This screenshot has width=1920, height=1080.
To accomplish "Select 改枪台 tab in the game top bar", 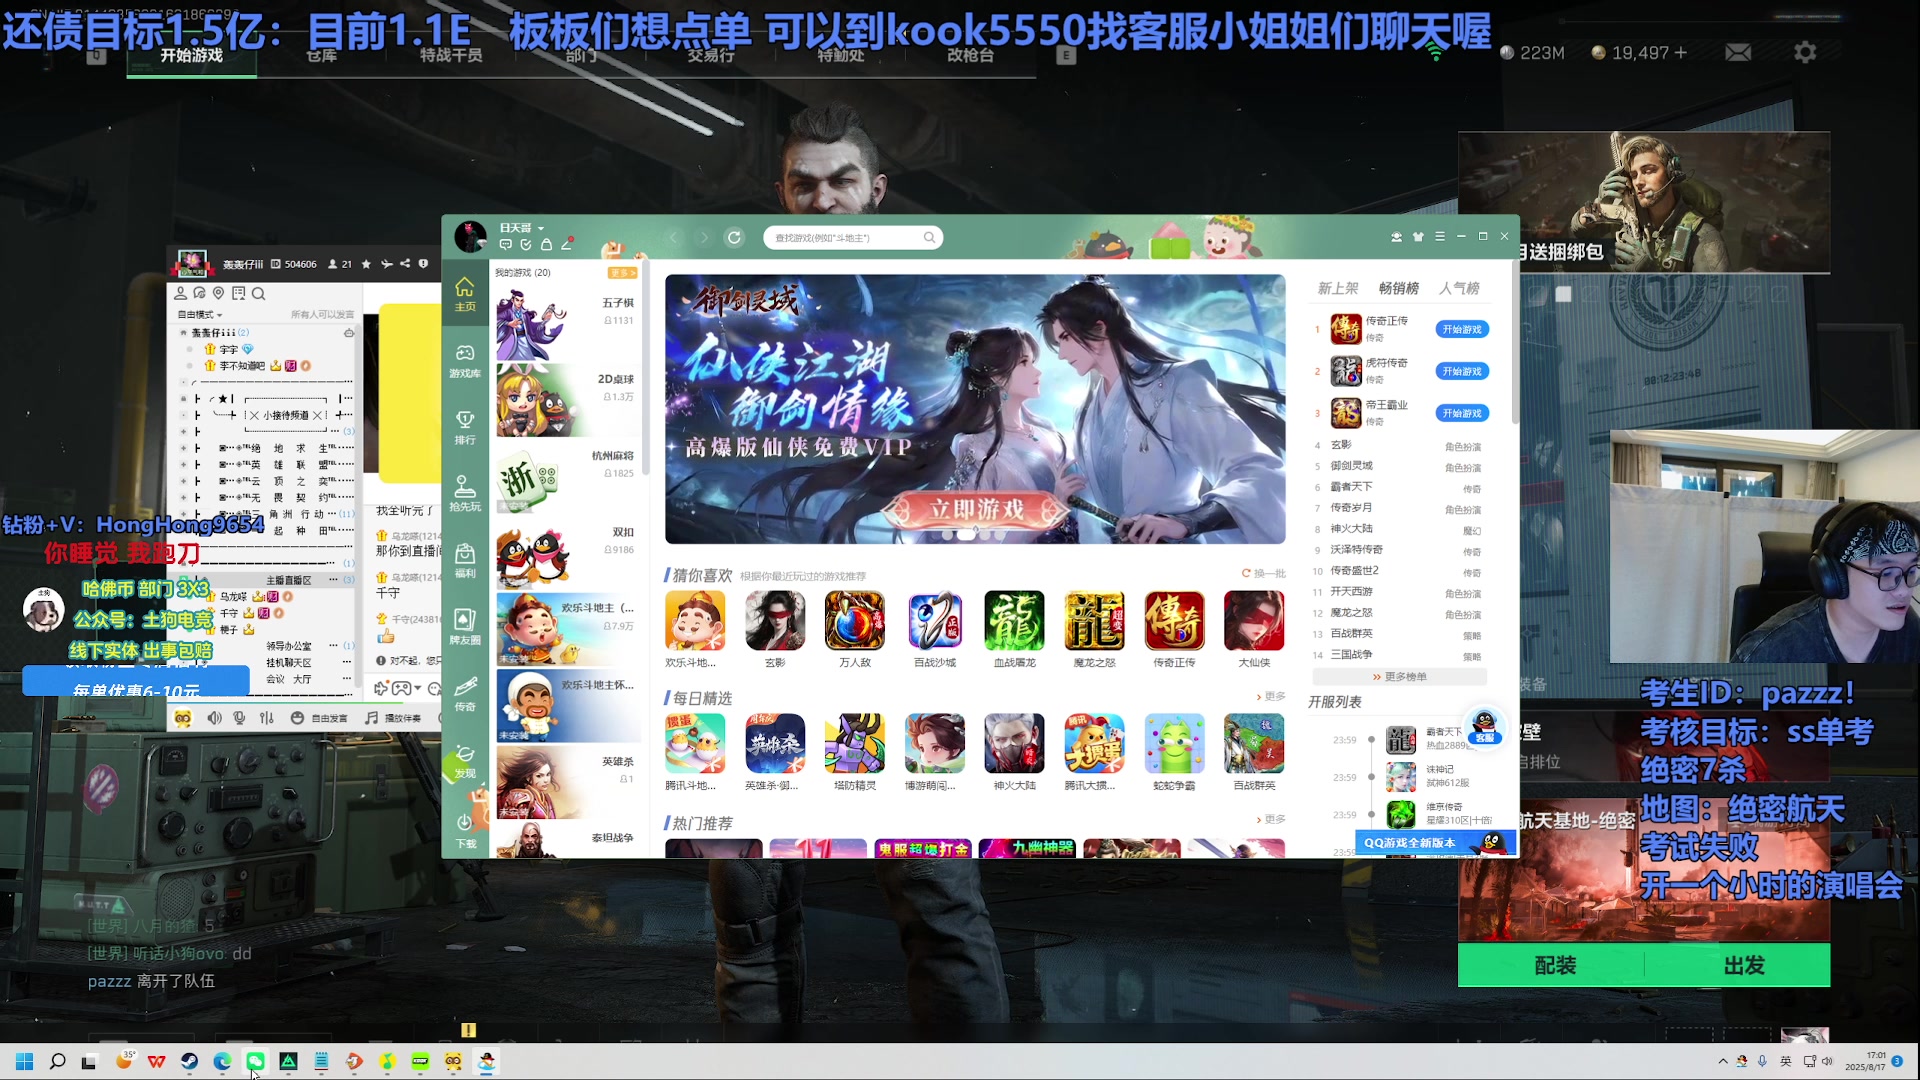I will coord(970,56).
